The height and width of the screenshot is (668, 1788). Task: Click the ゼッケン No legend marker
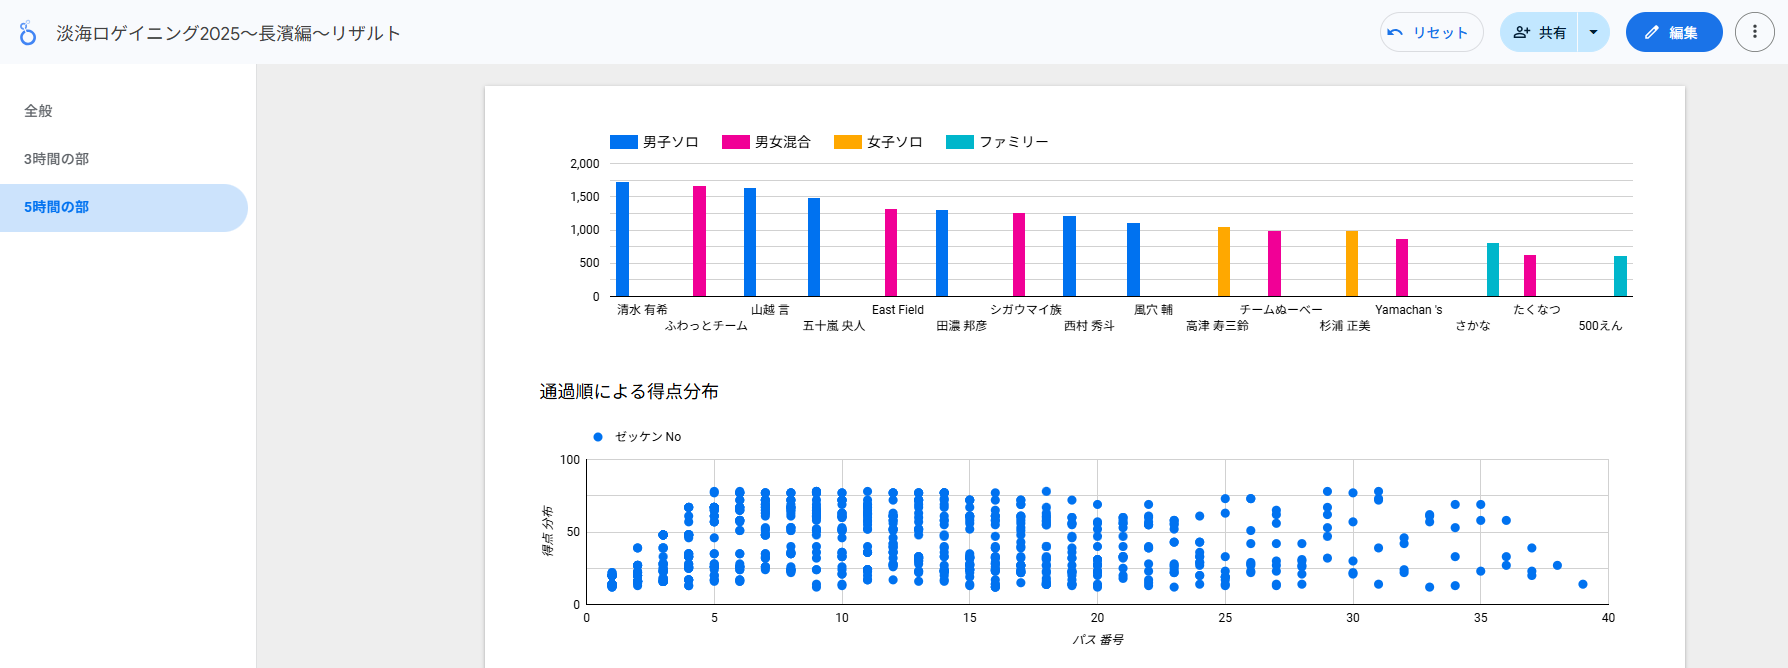pos(598,437)
